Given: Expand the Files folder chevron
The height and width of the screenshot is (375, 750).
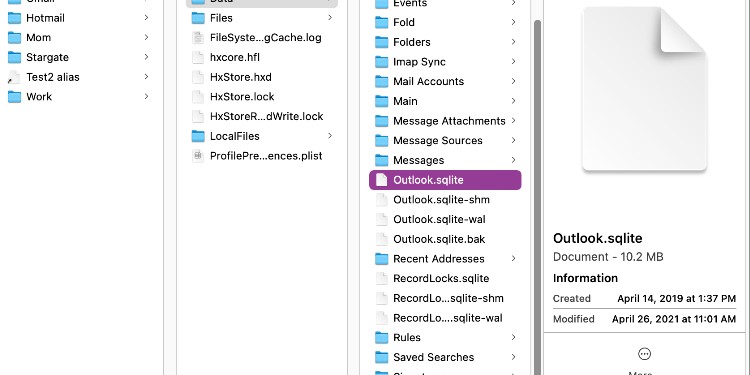Looking at the screenshot, I should click(330, 18).
